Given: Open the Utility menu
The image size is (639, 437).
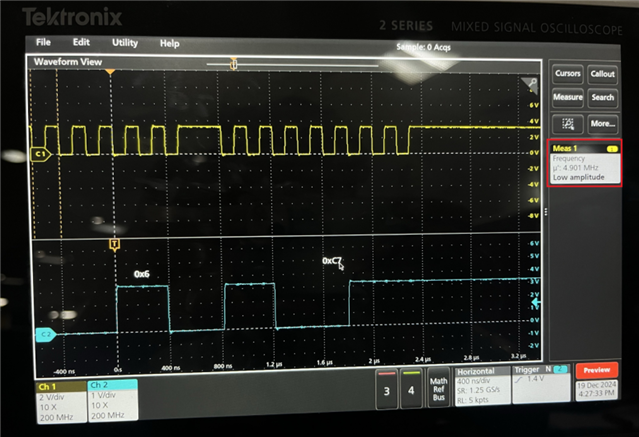Looking at the screenshot, I should point(125,43).
